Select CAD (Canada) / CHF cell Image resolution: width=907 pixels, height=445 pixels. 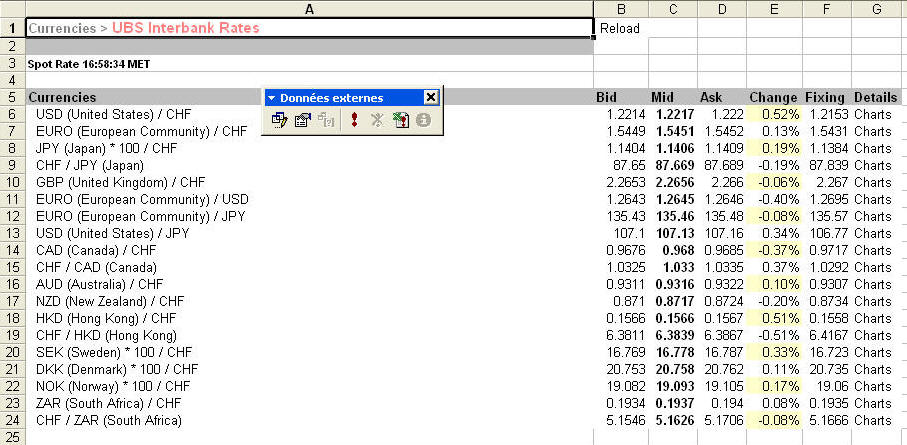pyautogui.click(x=309, y=250)
